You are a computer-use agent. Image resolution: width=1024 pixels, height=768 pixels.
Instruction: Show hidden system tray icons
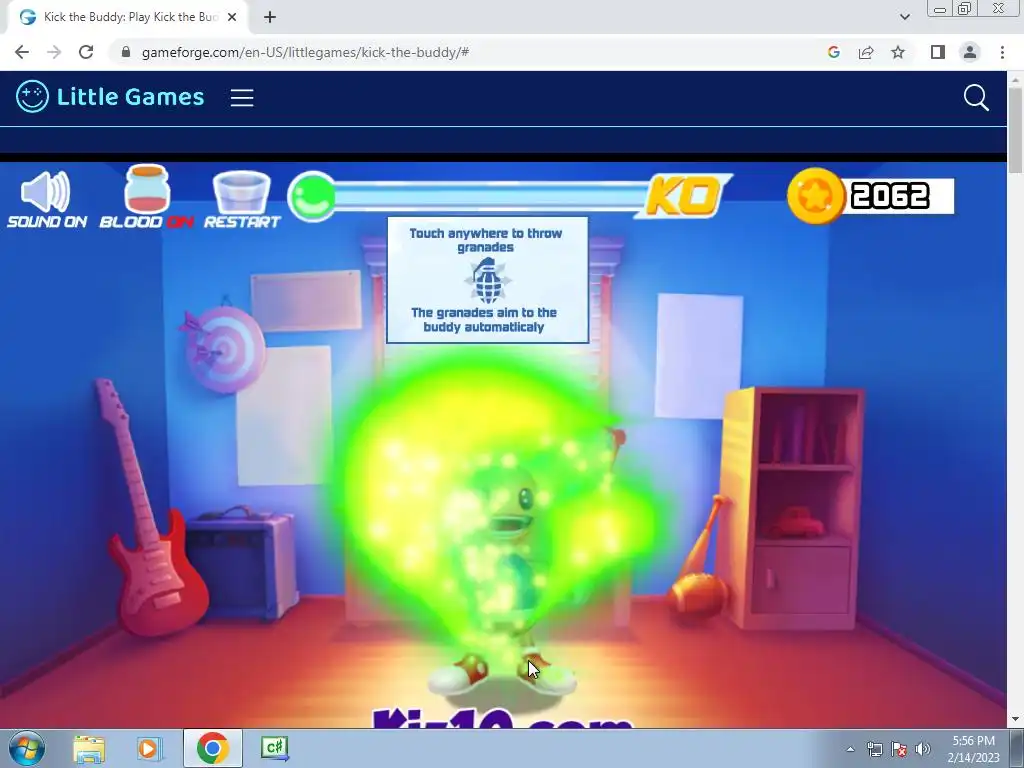(x=850, y=750)
